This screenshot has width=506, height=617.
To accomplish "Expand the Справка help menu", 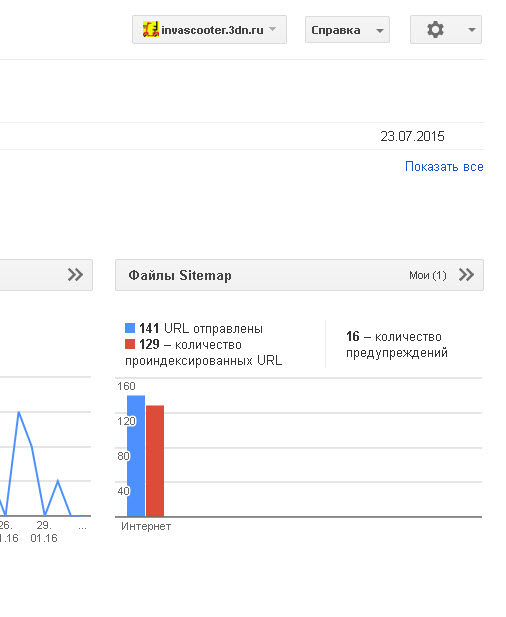I will tap(347, 30).
